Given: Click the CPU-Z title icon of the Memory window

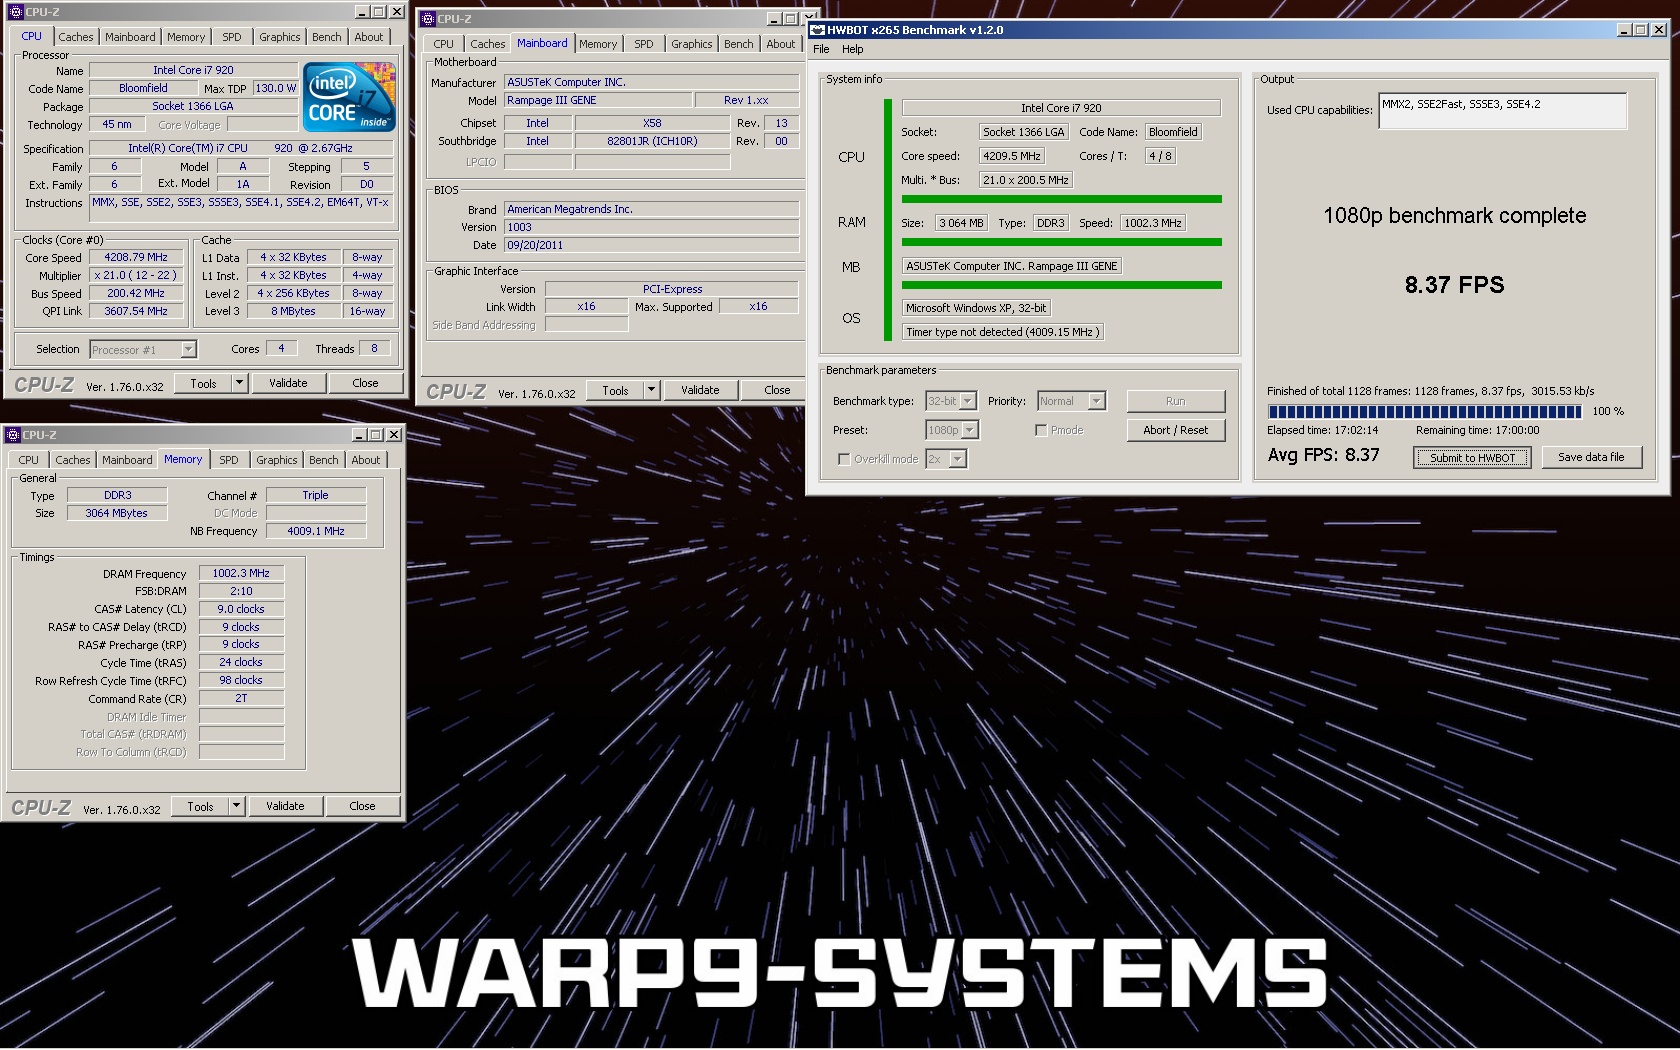Looking at the screenshot, I should click(x=13, y=435).
